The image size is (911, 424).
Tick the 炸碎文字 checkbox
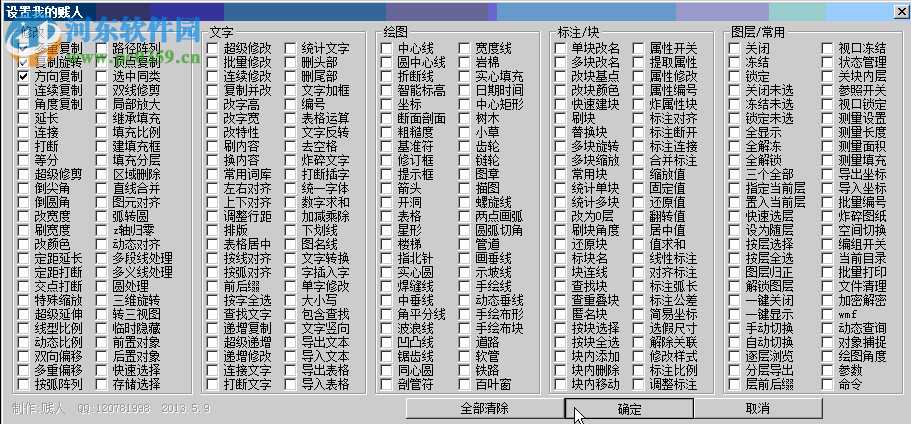(290, 160)
